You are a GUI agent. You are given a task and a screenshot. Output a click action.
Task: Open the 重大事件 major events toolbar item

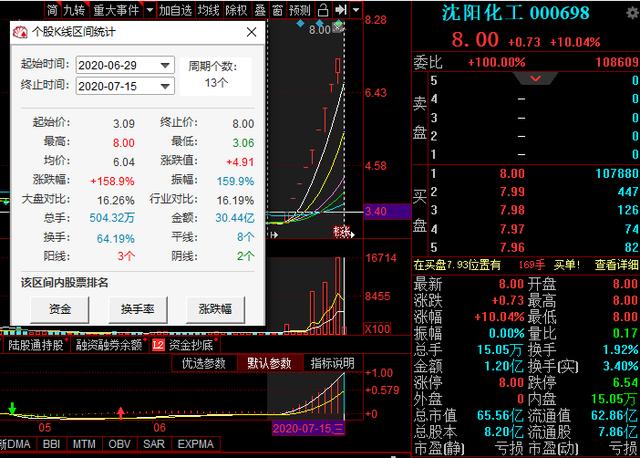(116, 10)
